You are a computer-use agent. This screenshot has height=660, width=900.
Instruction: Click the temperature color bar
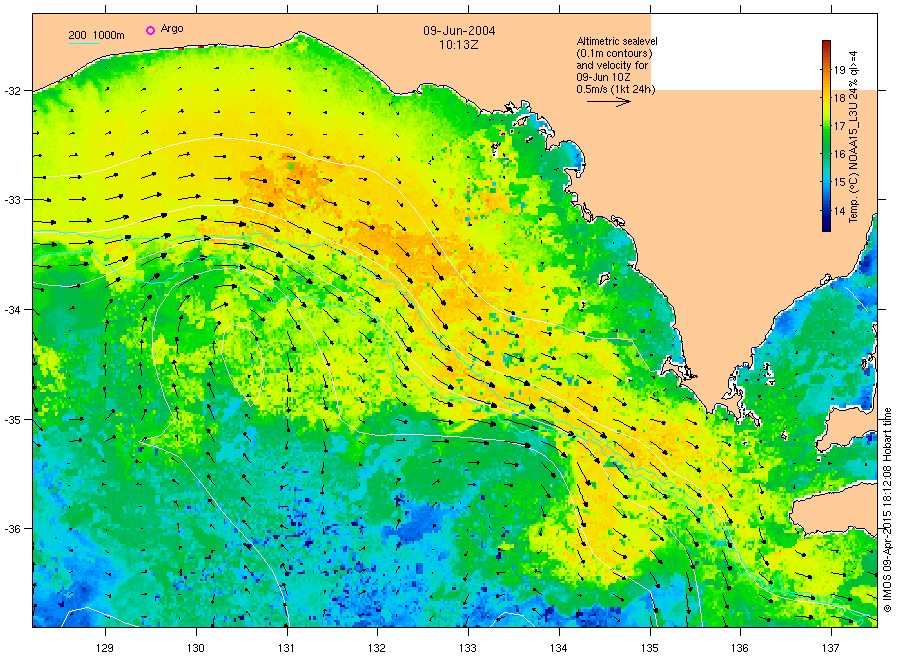826,136
